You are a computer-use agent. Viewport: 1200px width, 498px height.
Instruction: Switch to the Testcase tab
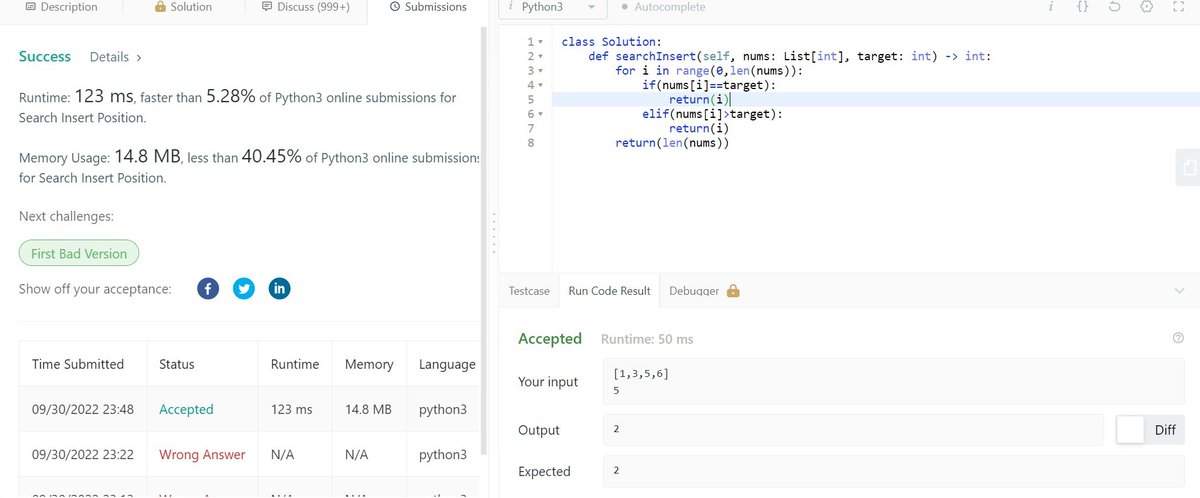click(x=529, y=291)
